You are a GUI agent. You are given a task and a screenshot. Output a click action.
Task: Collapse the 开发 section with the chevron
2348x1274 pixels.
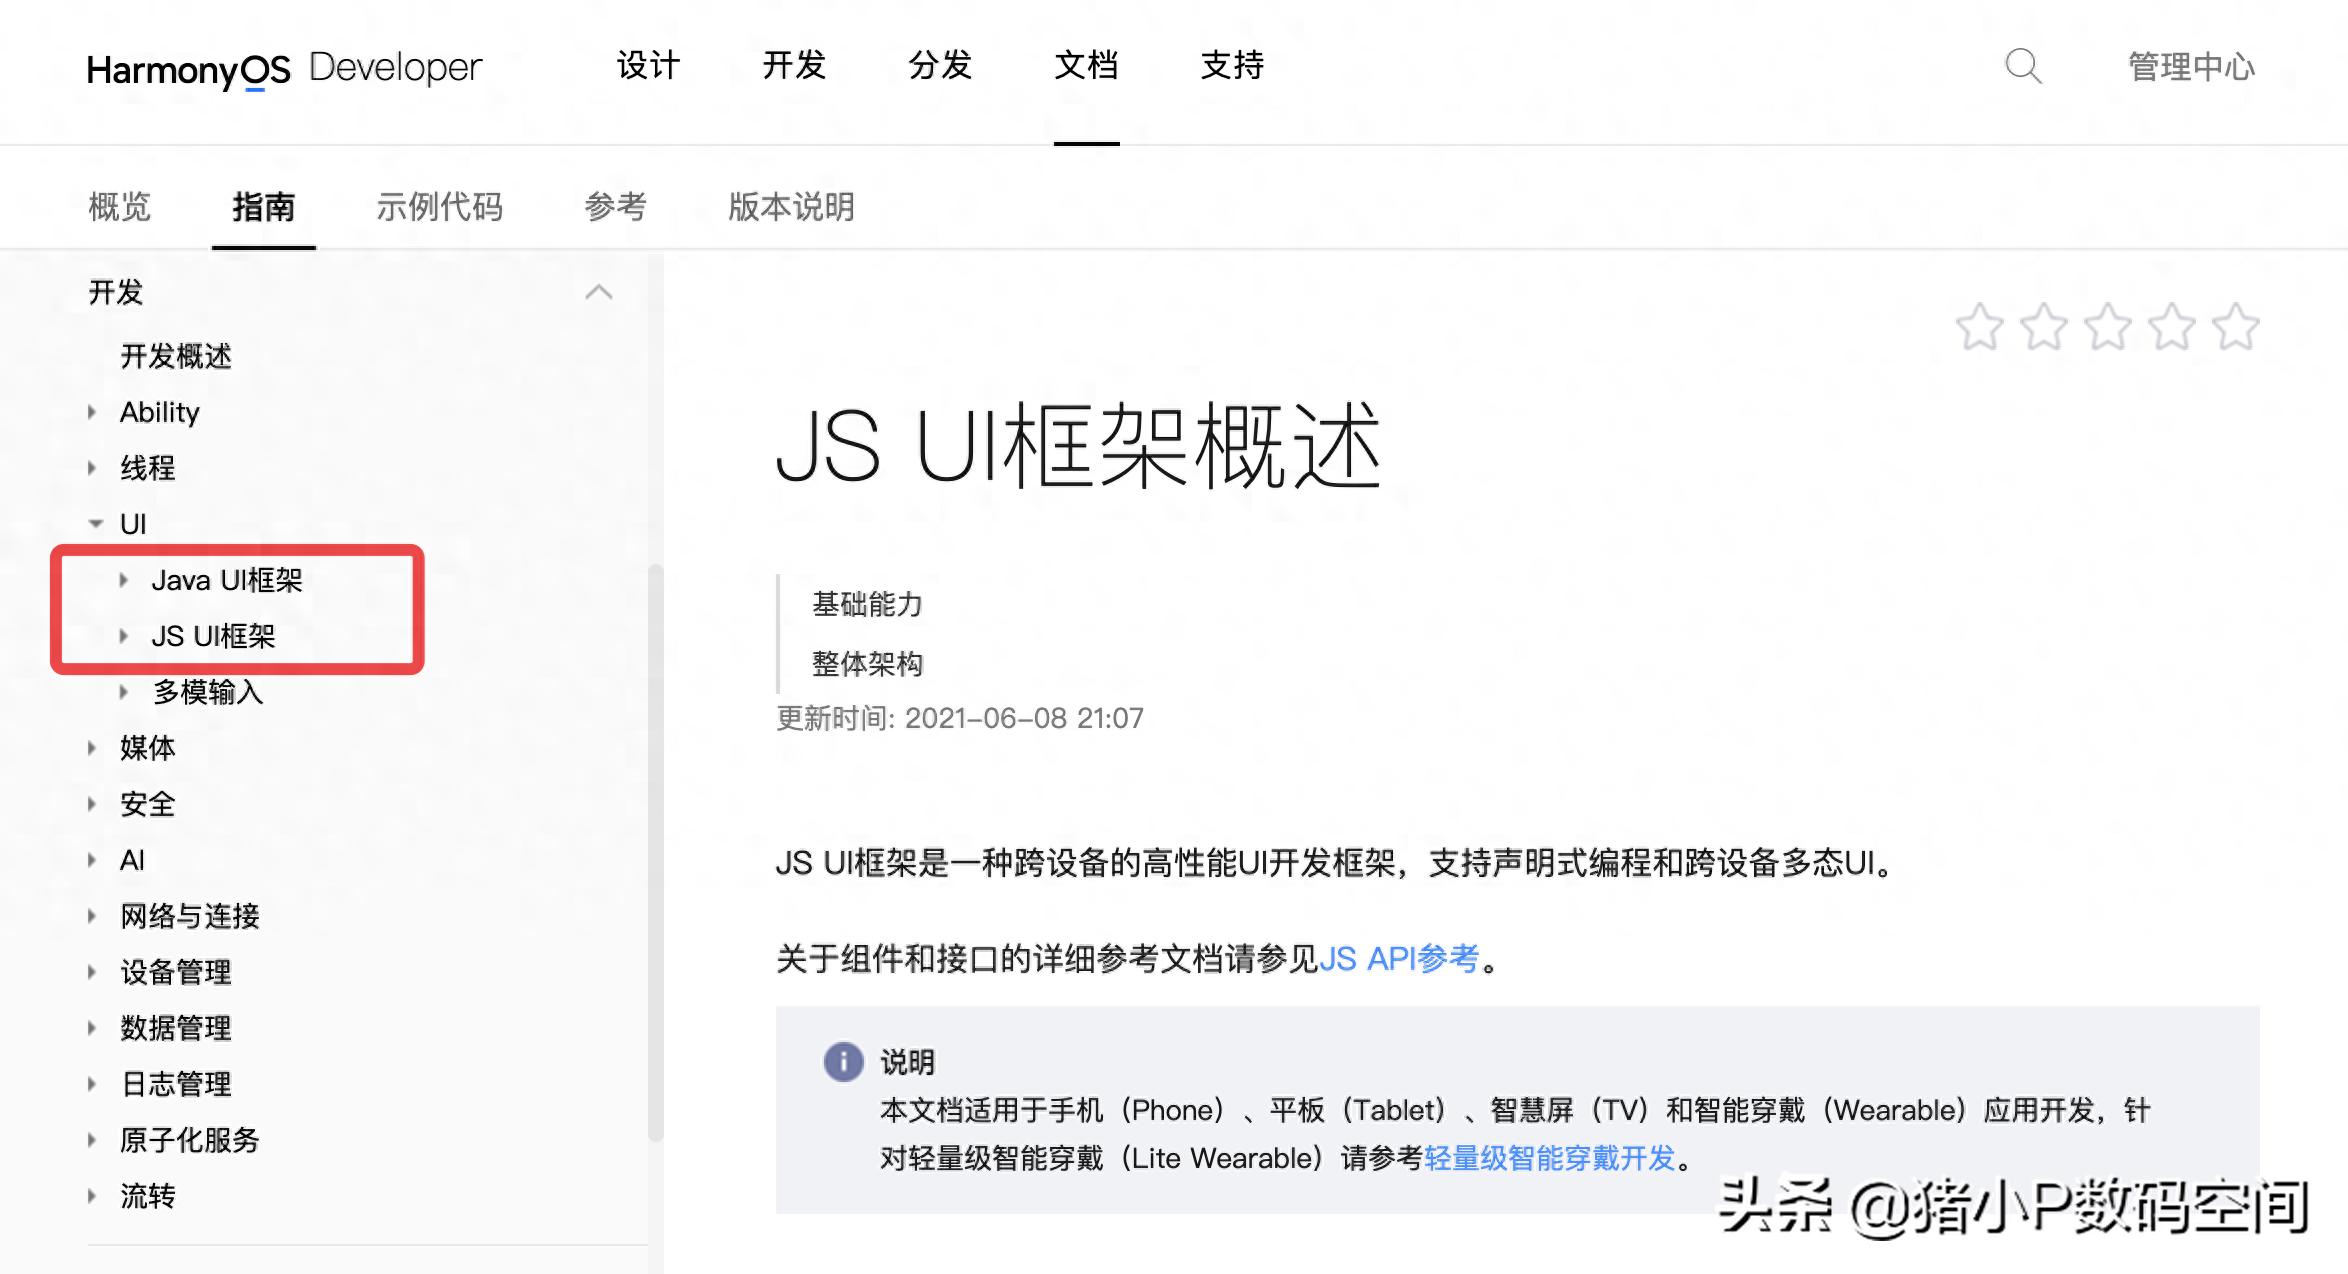point(598,290)
